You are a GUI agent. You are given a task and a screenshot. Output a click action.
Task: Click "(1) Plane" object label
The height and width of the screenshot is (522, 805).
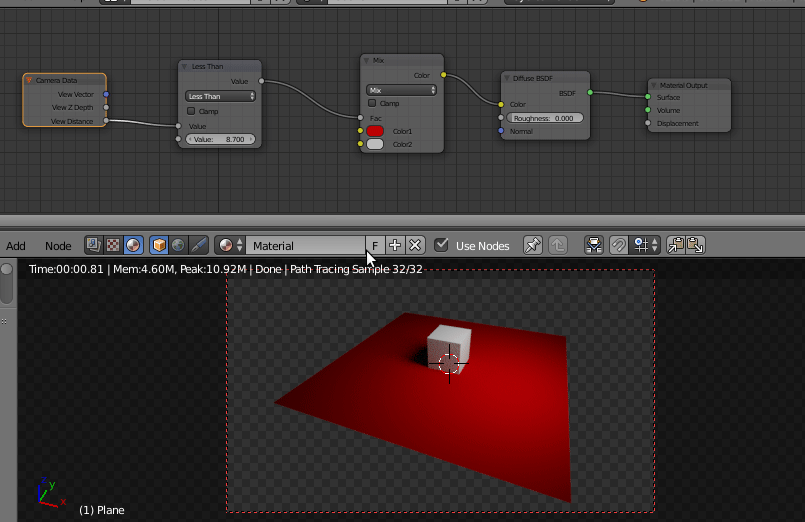102,510
